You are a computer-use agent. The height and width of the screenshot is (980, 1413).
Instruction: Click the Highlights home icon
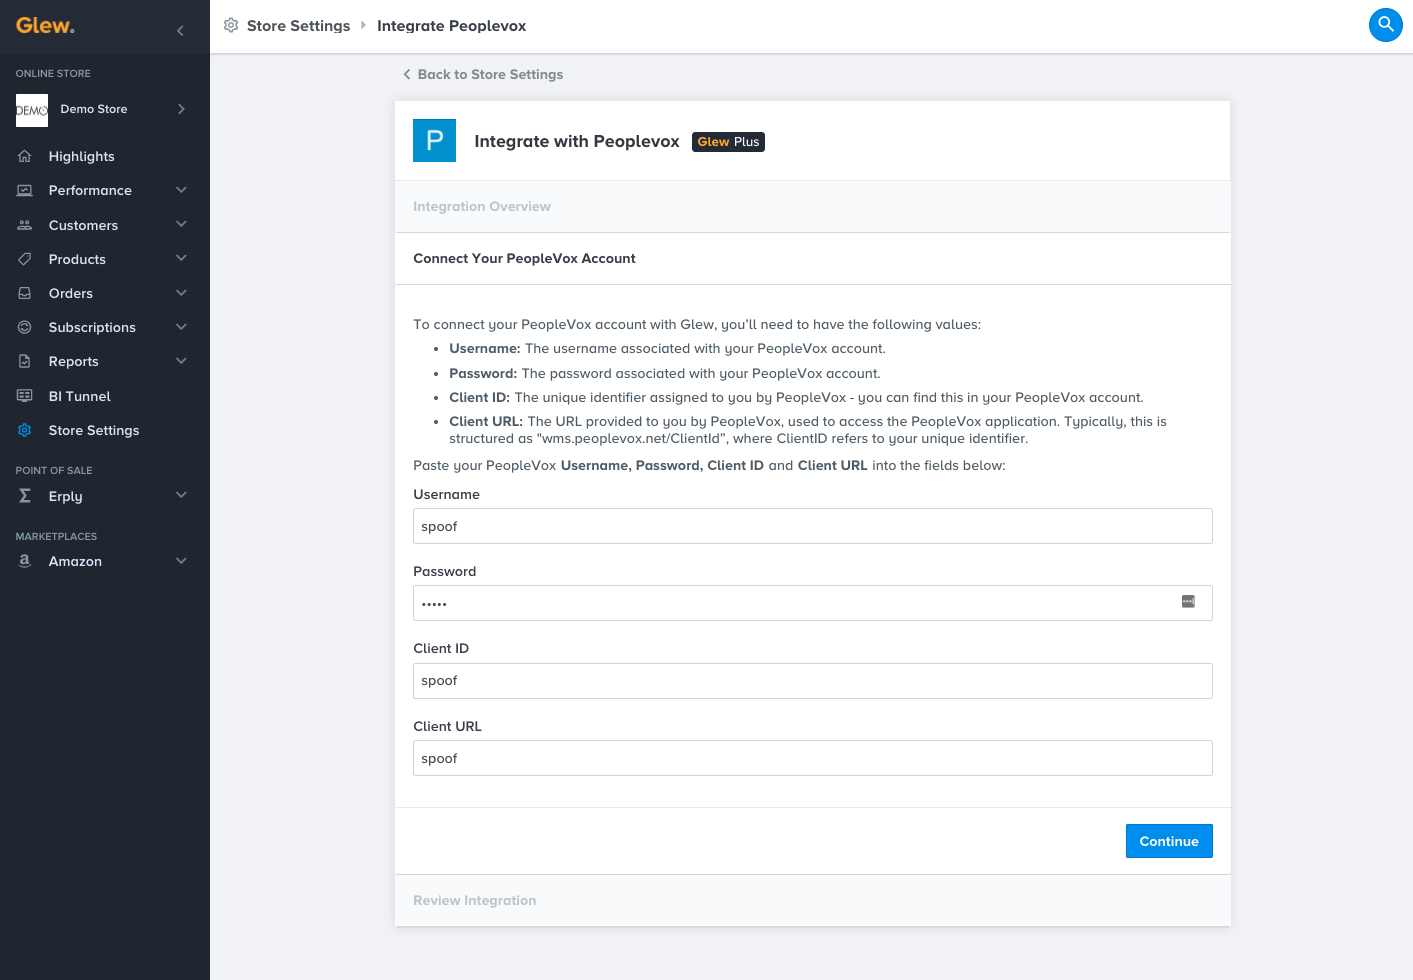(25, 156)
